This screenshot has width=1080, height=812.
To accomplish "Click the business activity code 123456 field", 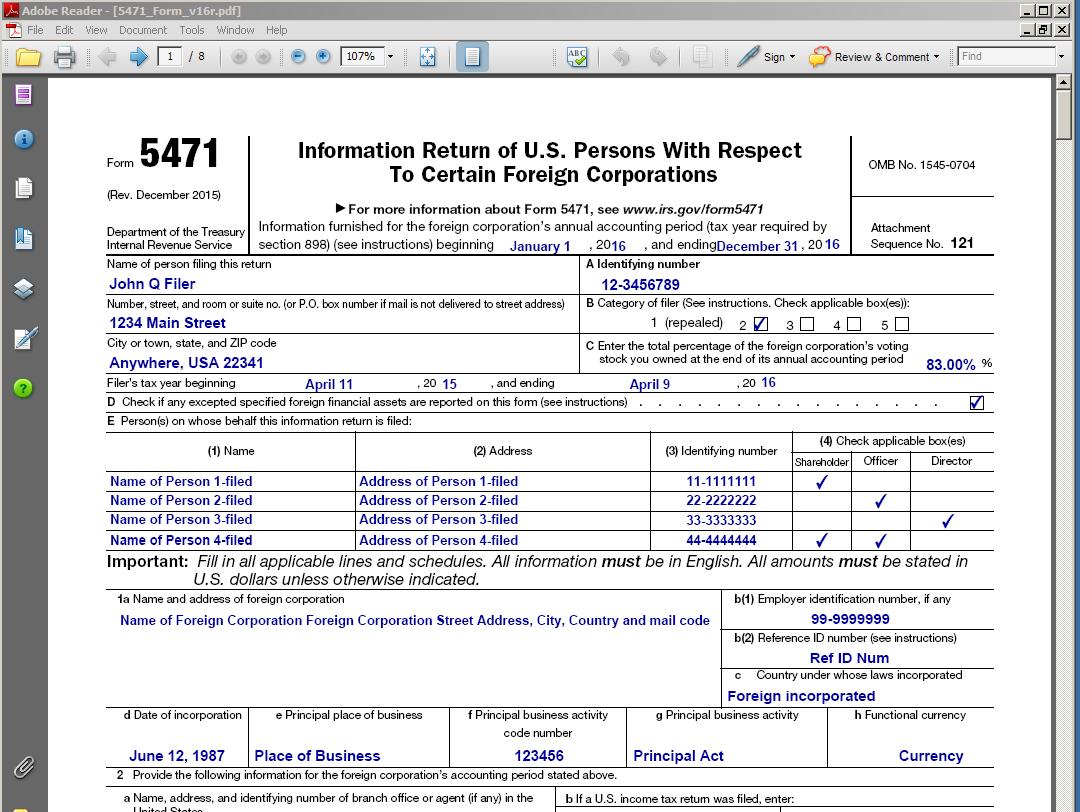I will click(x=539, y=756).
